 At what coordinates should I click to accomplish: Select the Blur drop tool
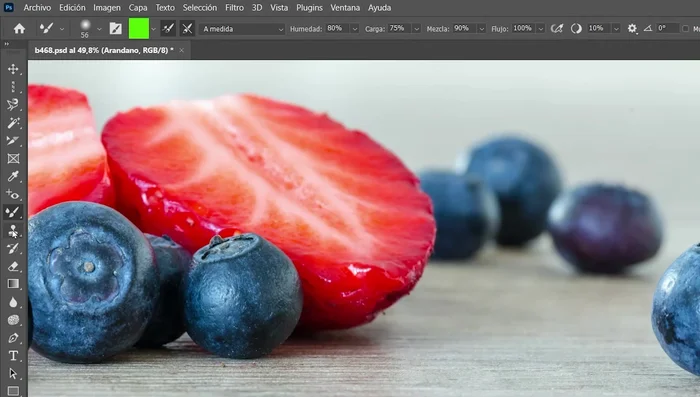pos(13,302)
